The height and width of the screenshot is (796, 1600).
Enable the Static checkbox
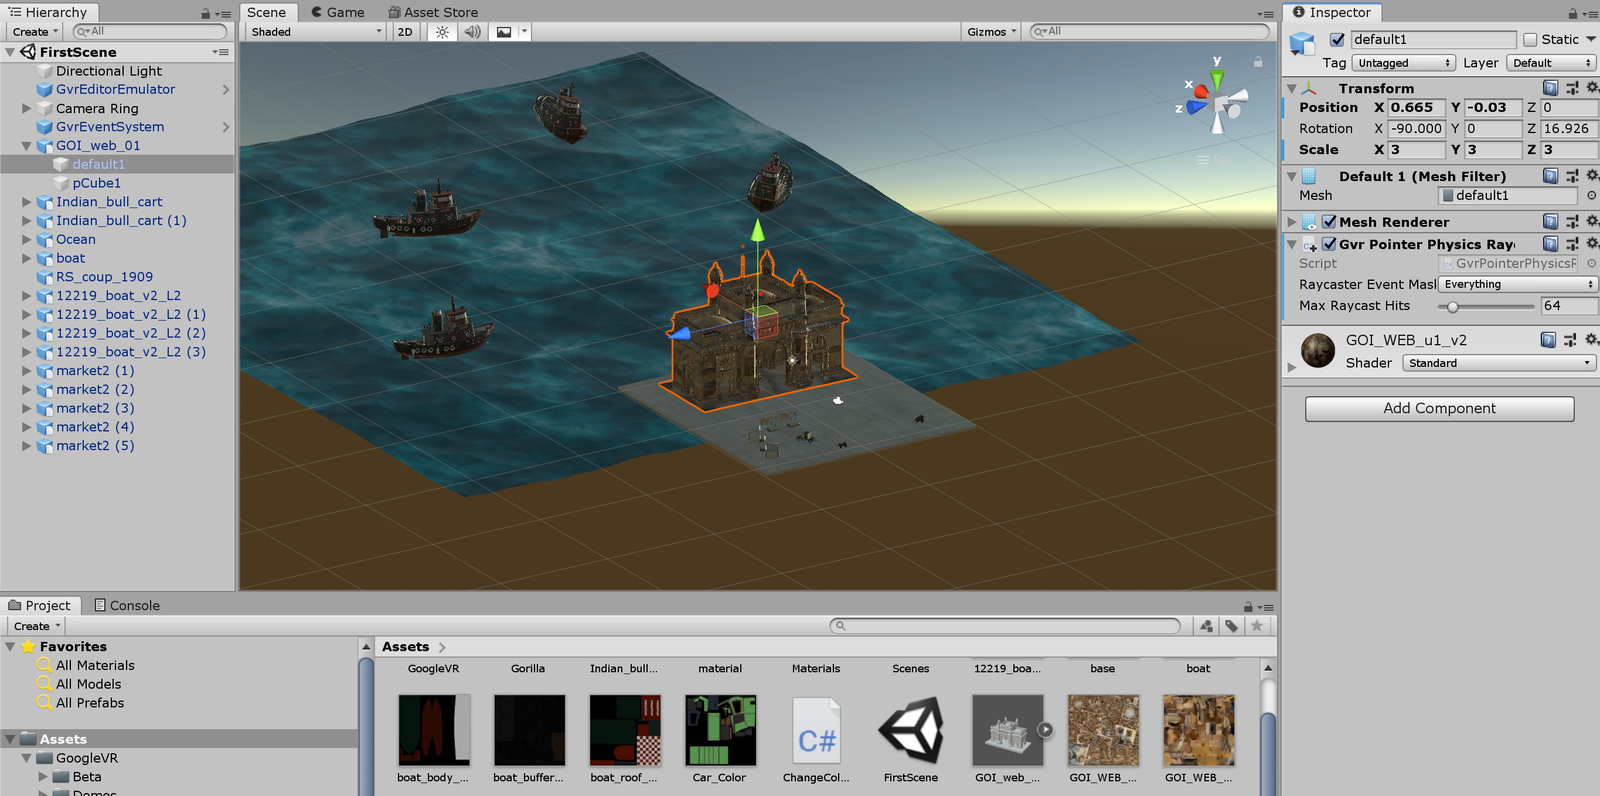(x=1530, y=40)
